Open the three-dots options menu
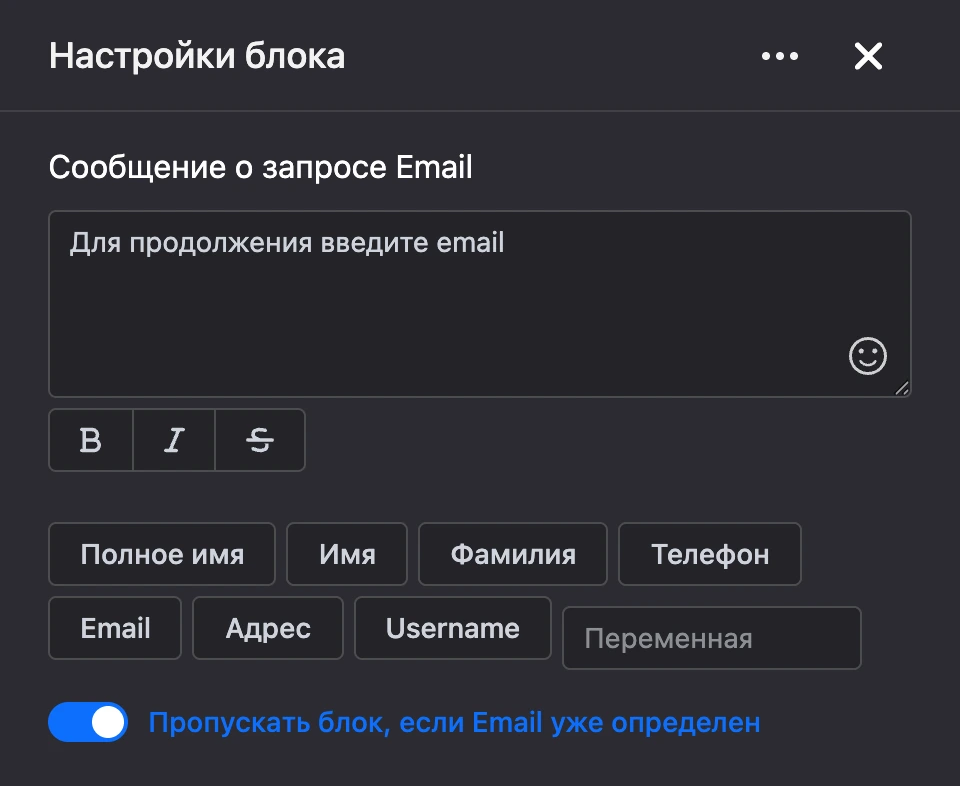The width and height of the screenshot is (960, 786). [x=779, y=56]
